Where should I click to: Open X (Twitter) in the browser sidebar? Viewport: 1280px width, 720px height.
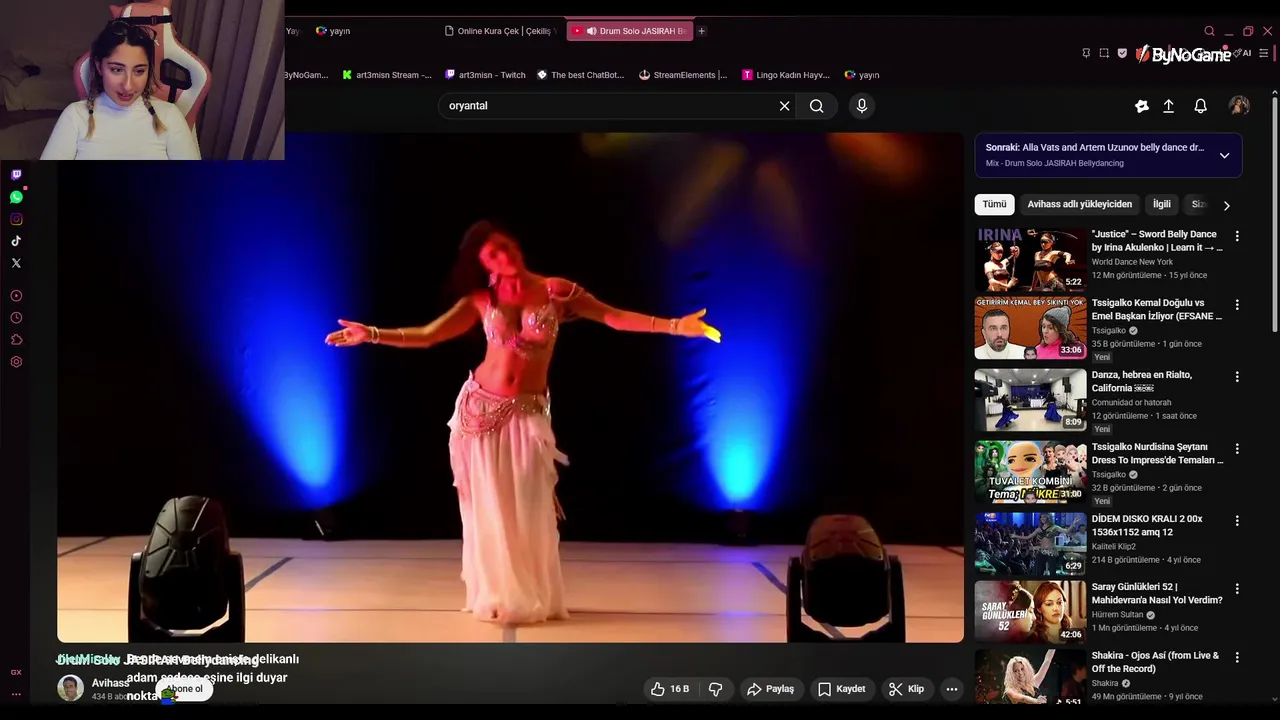point(16,263)
